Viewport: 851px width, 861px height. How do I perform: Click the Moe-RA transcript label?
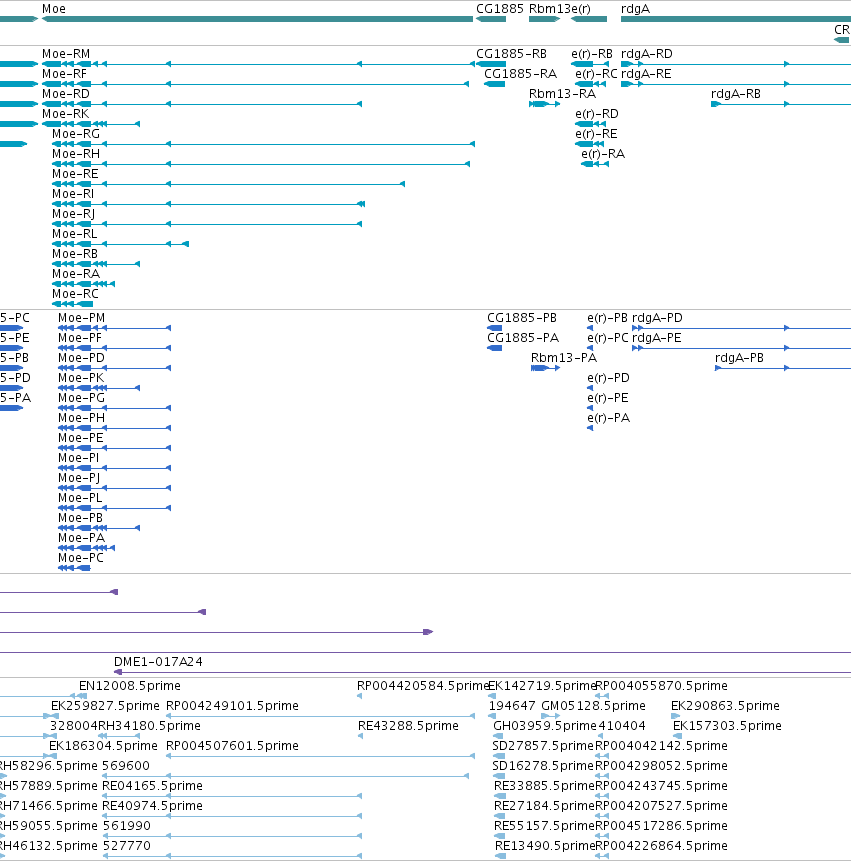tap(76, 274)
